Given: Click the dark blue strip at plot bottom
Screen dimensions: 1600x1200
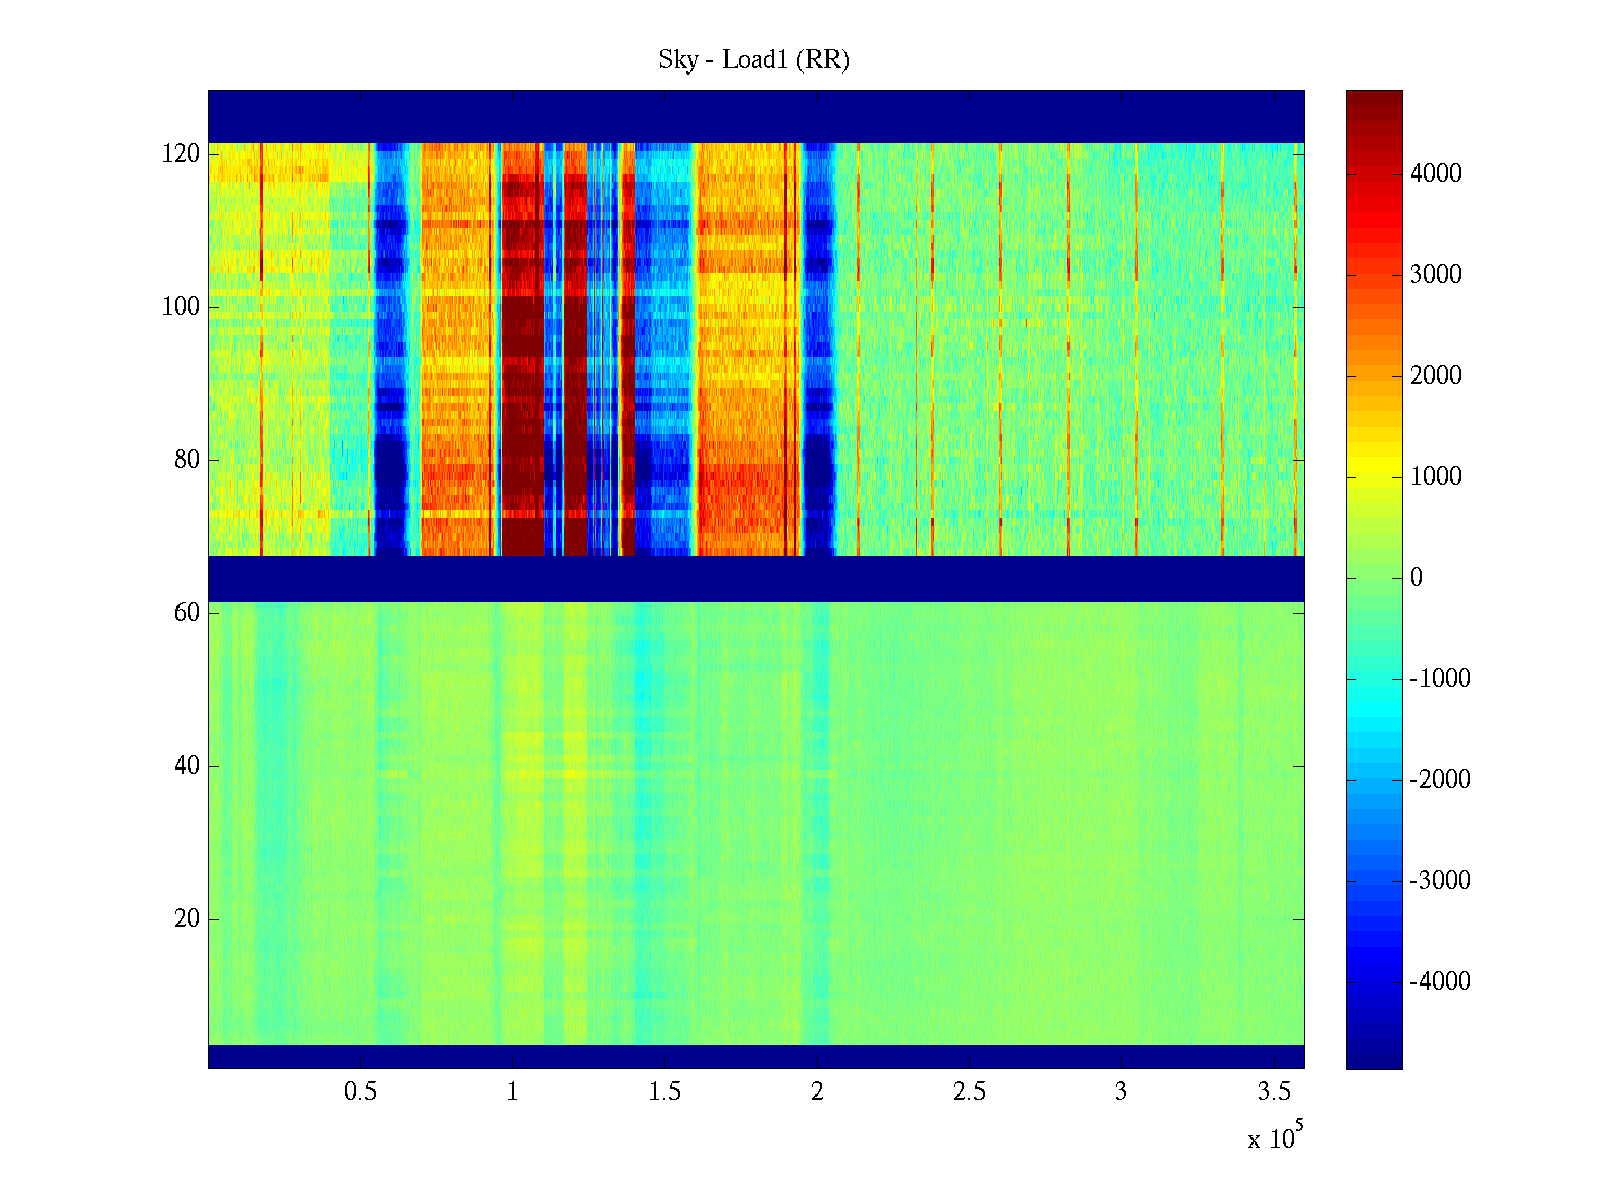Looking at the screenshot, I should click(x=756, y=1056).
